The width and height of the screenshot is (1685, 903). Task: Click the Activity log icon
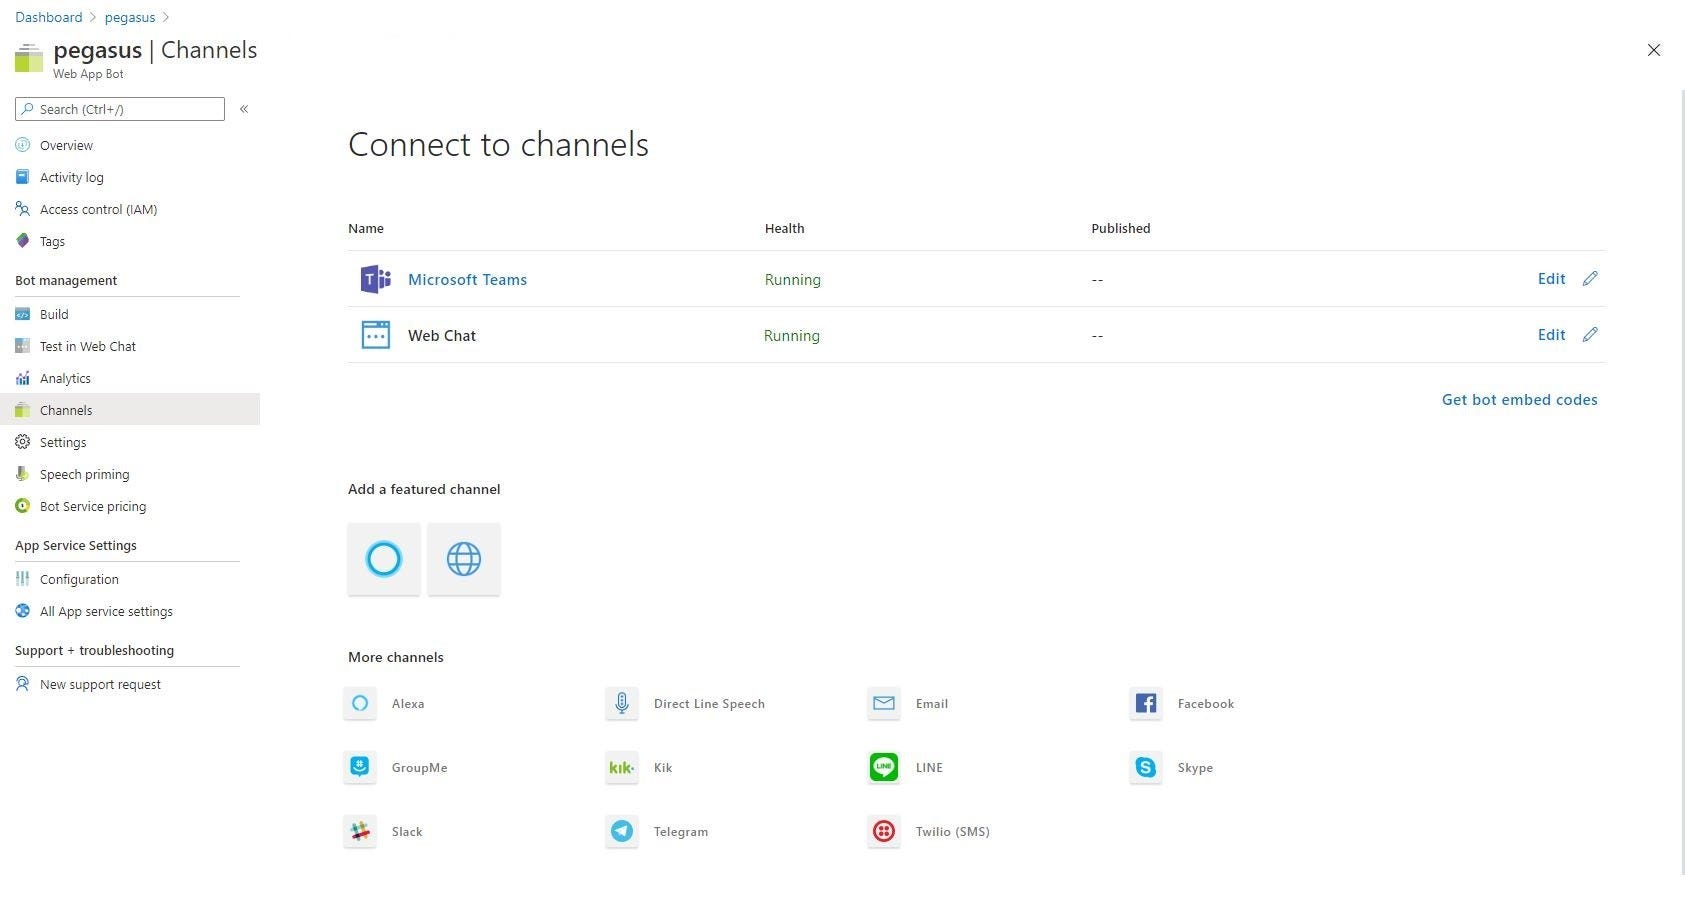tap(23, 177)
